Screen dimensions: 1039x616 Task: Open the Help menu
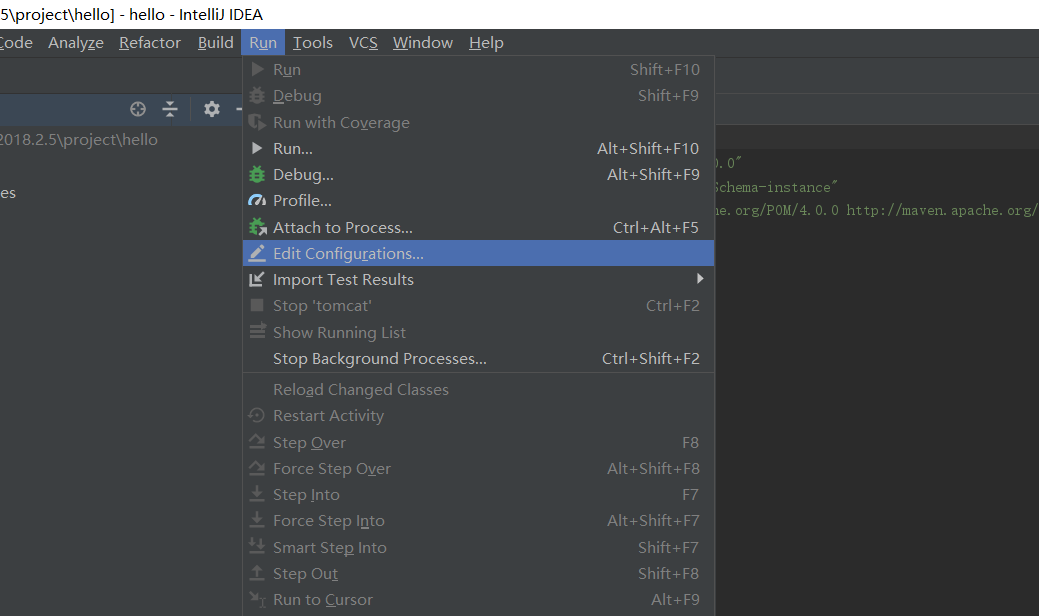coord(486,42)
